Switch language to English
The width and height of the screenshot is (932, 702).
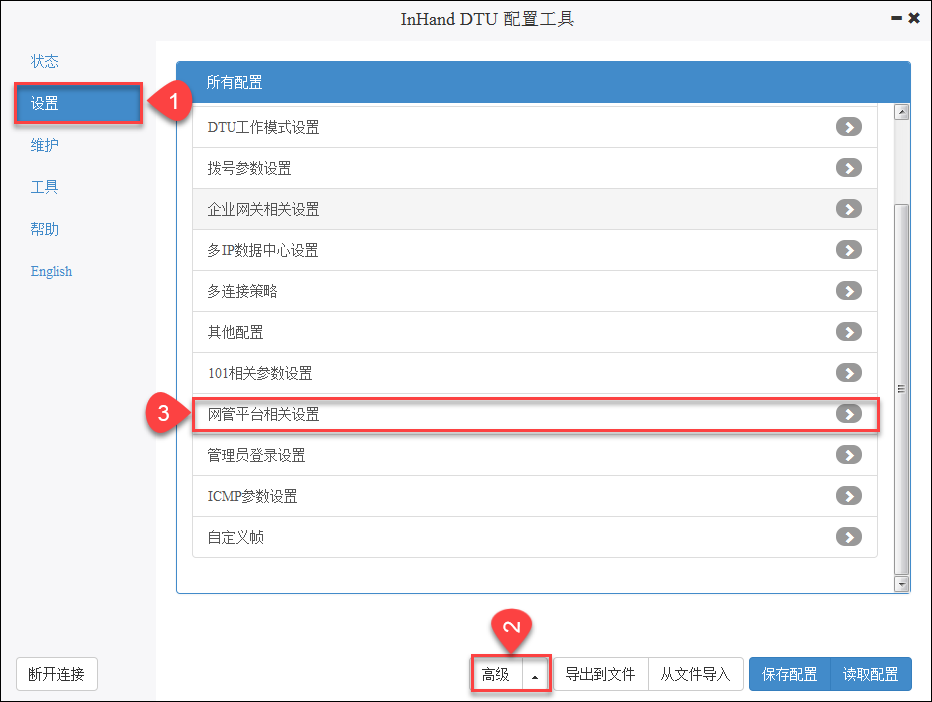pos(51,271)
